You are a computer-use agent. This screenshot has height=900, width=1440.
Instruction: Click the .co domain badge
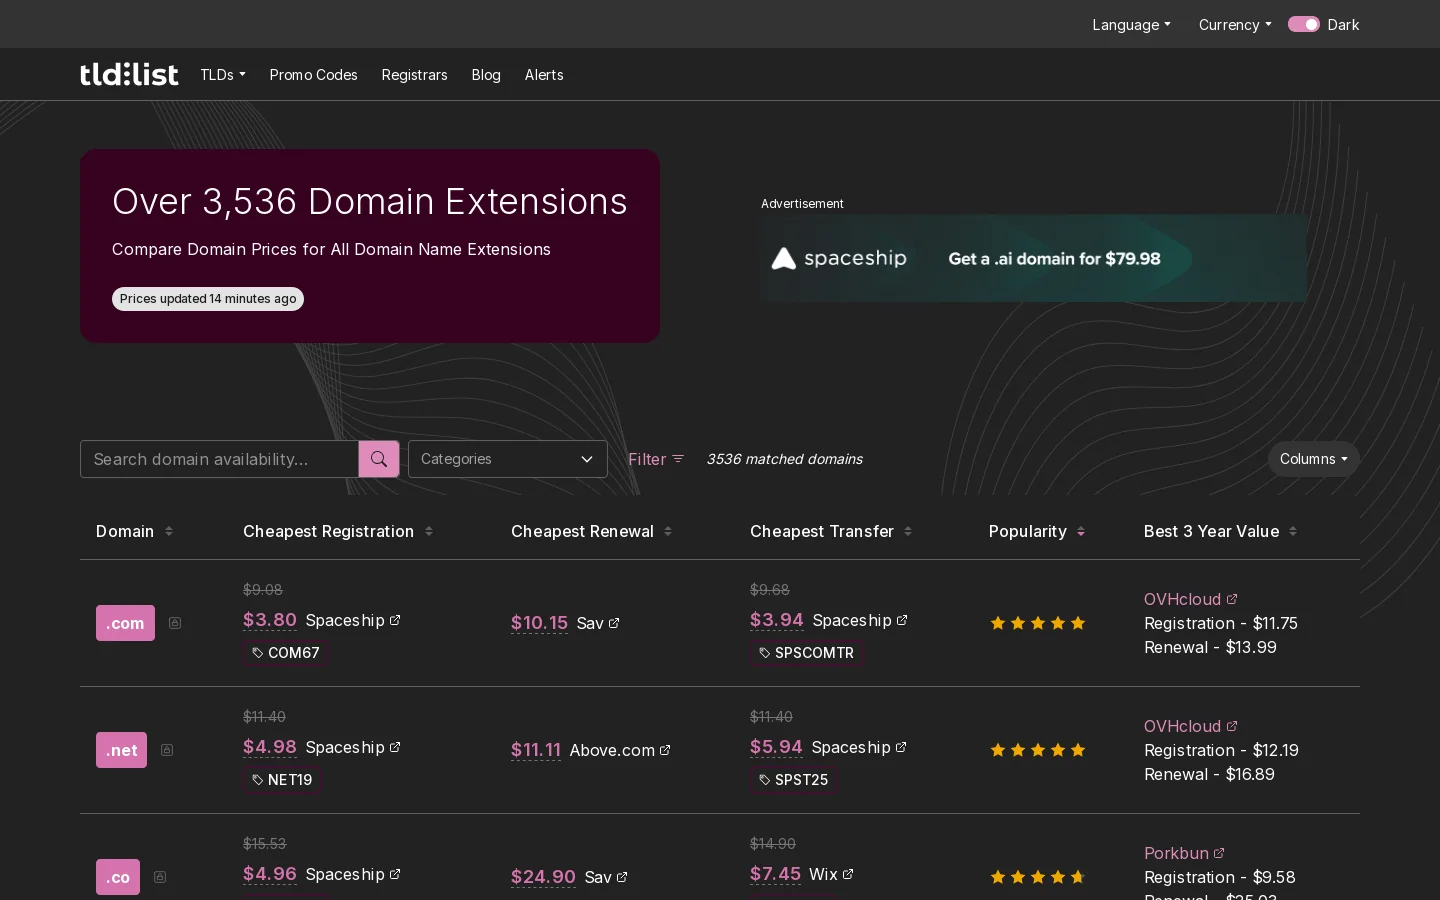pos(118,877)
